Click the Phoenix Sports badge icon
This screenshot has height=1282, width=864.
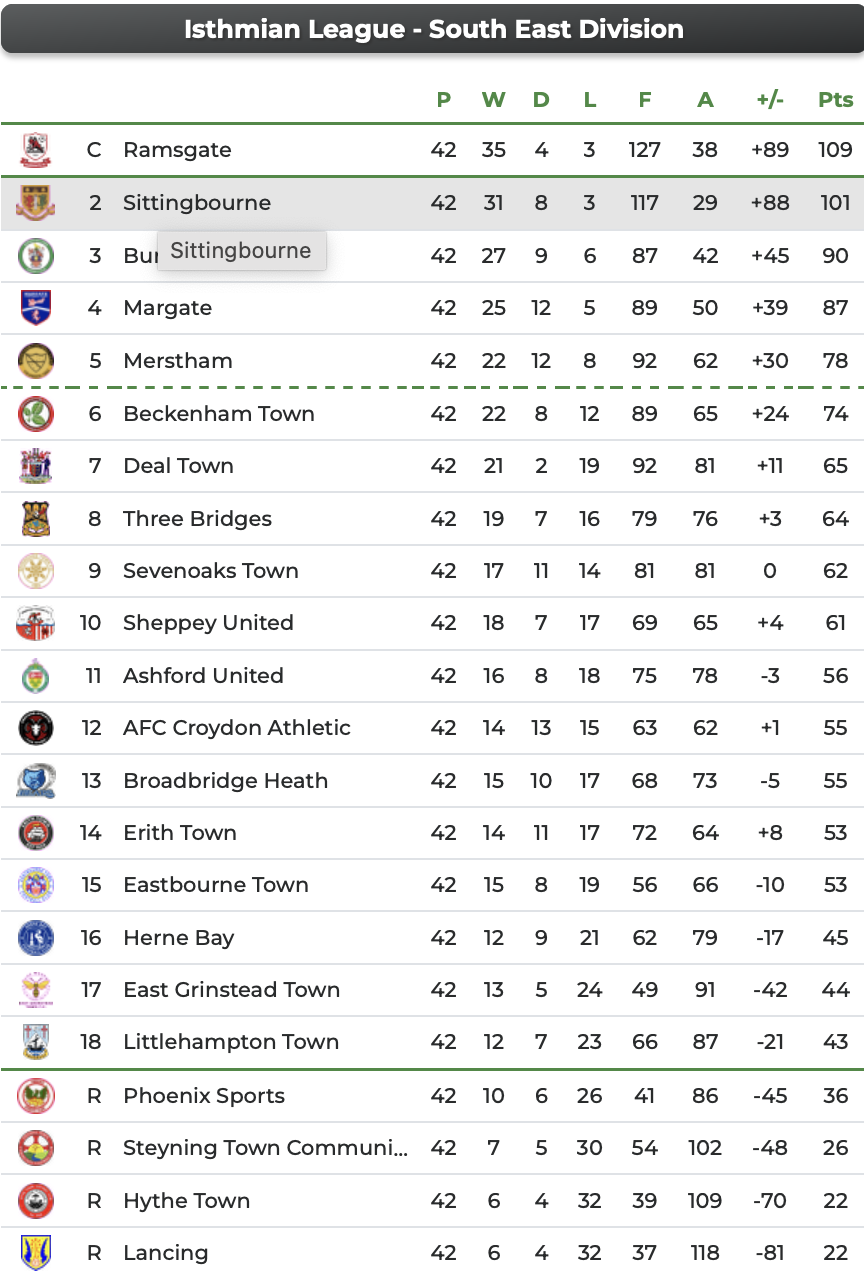[36, 1096]
